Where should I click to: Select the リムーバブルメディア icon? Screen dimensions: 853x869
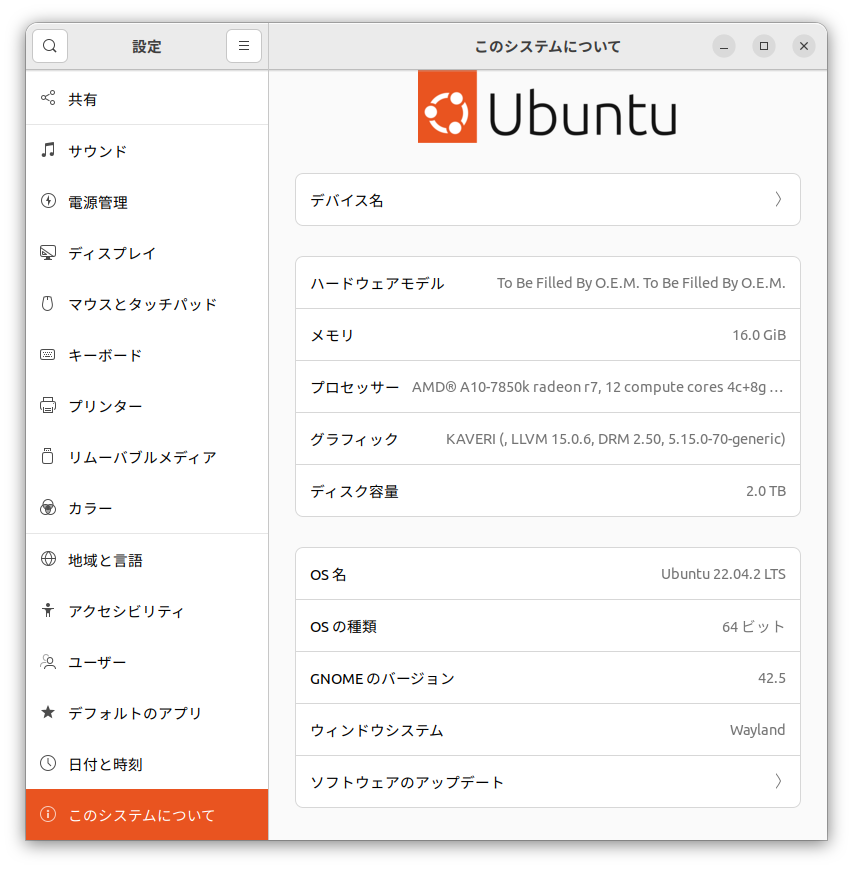tap(48, 457)
